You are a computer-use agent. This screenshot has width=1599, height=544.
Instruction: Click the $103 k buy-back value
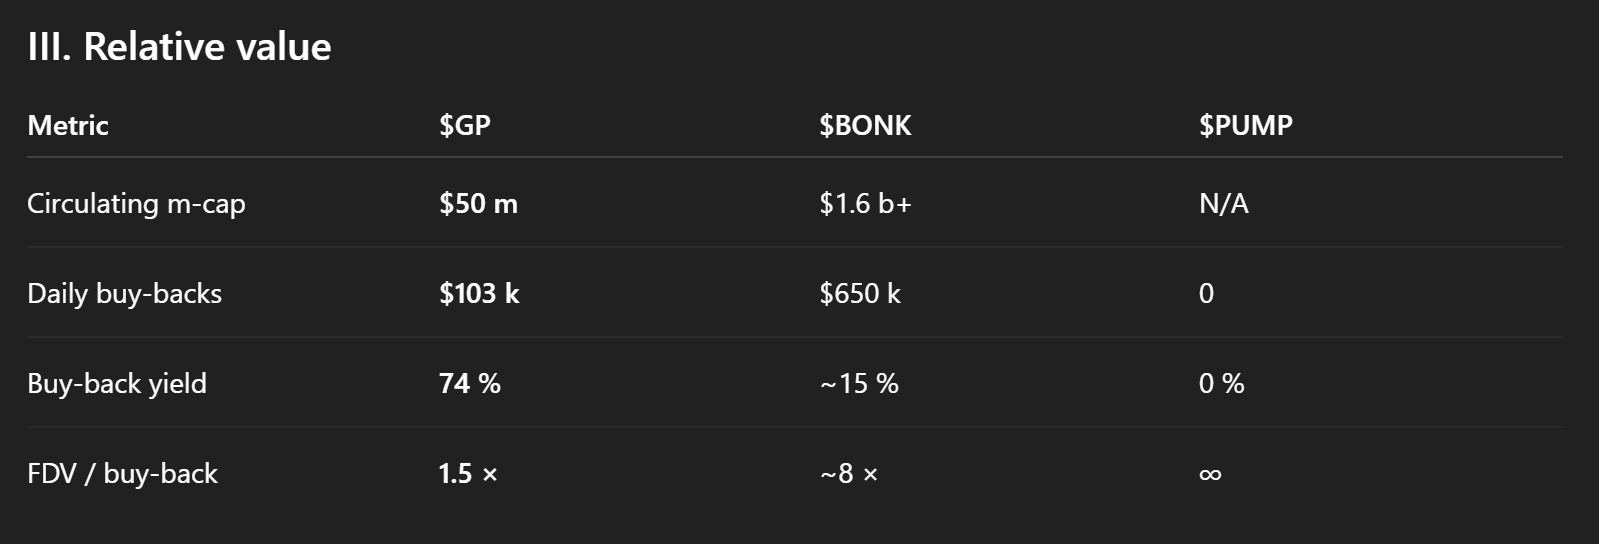point(479,293)
